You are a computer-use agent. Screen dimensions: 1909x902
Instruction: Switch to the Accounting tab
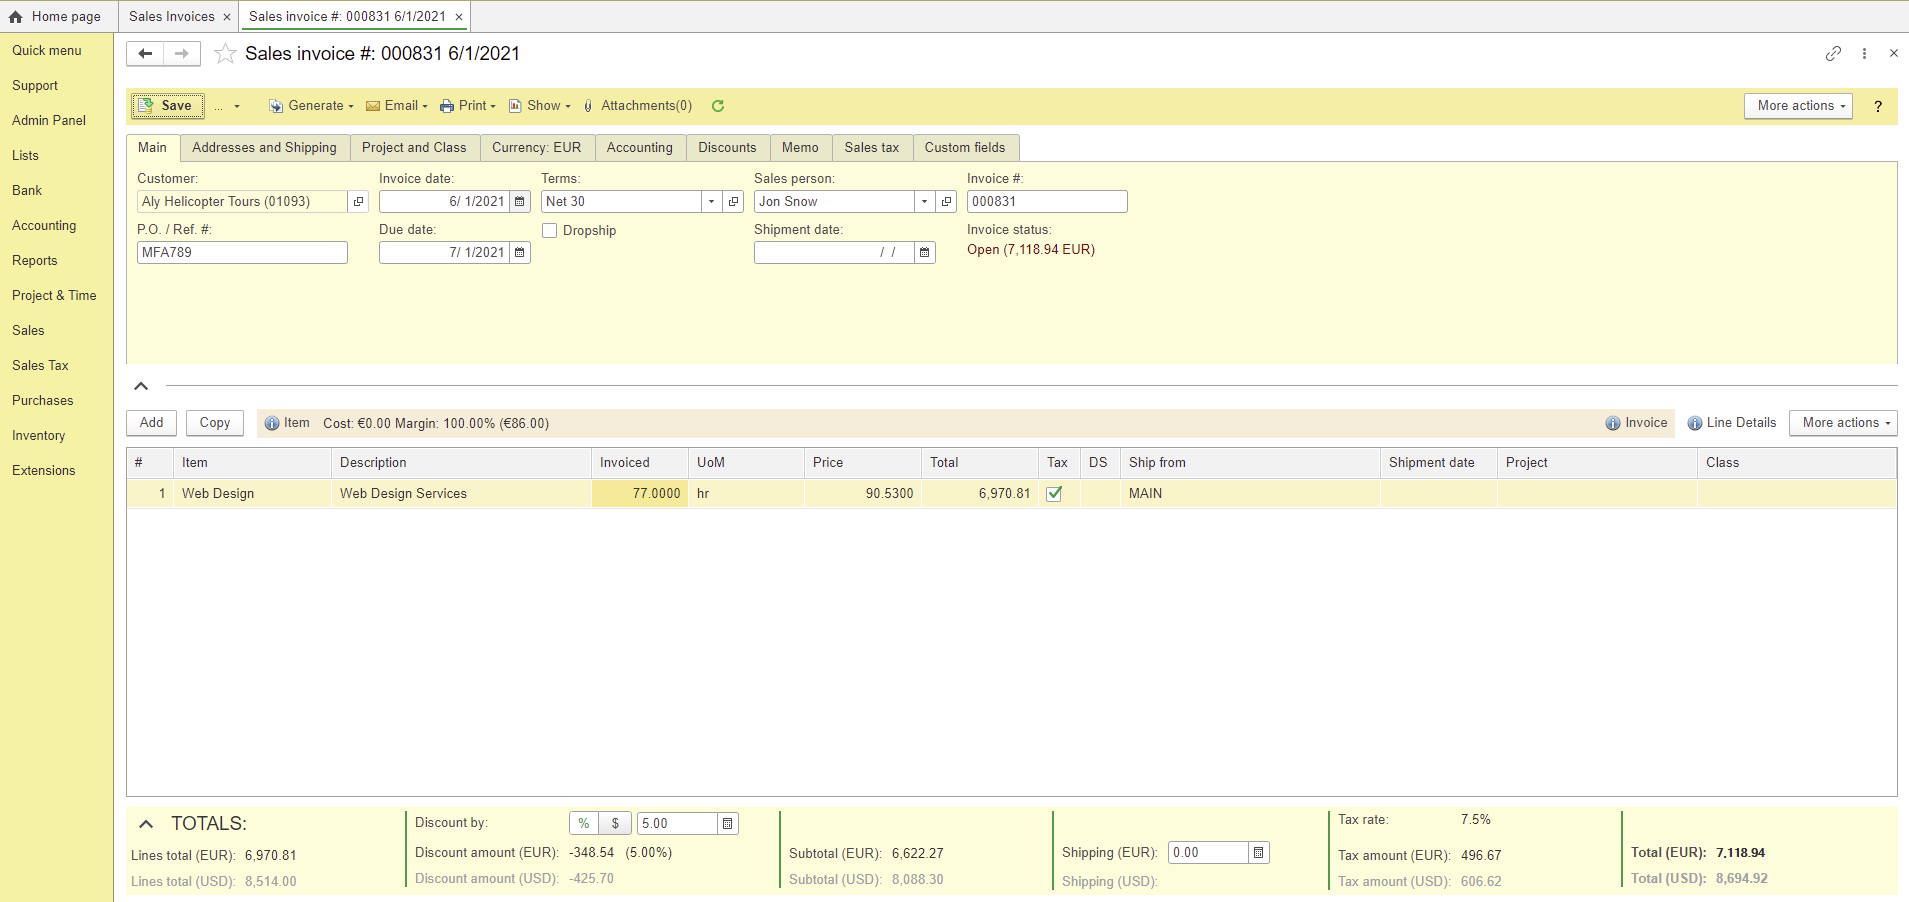(x=640, y=148)
